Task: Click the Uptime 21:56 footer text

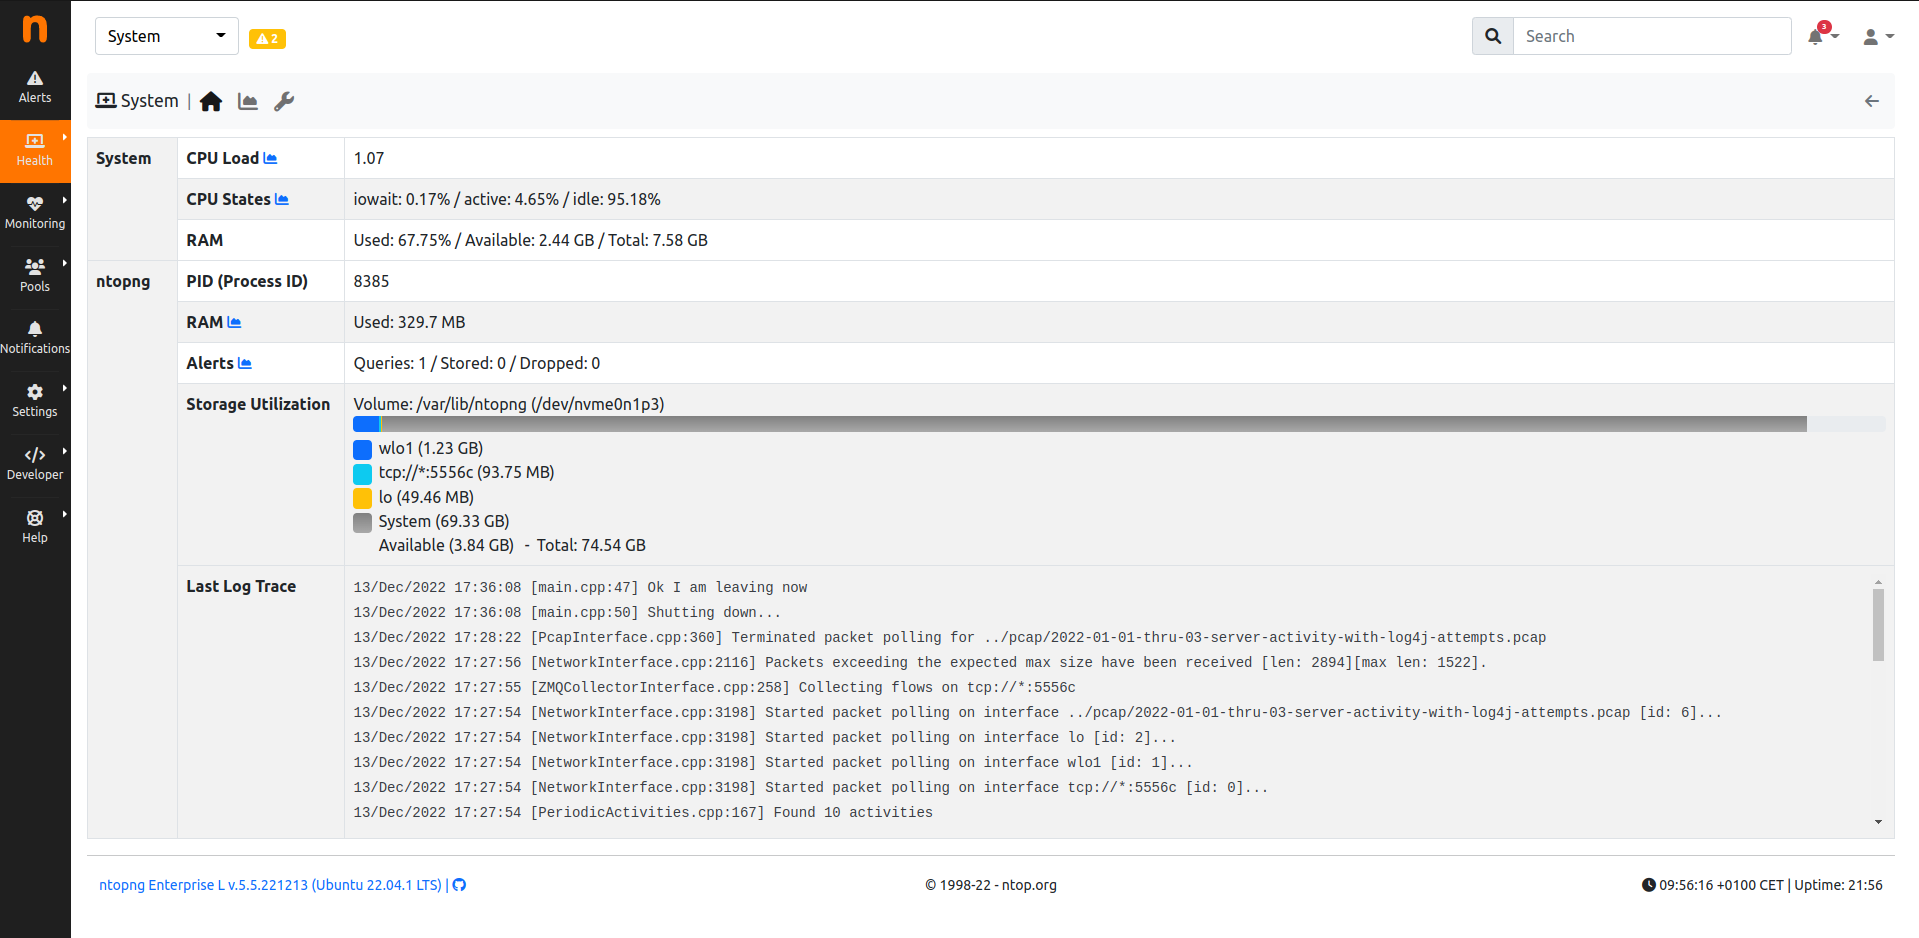Action: [1838, 885]
